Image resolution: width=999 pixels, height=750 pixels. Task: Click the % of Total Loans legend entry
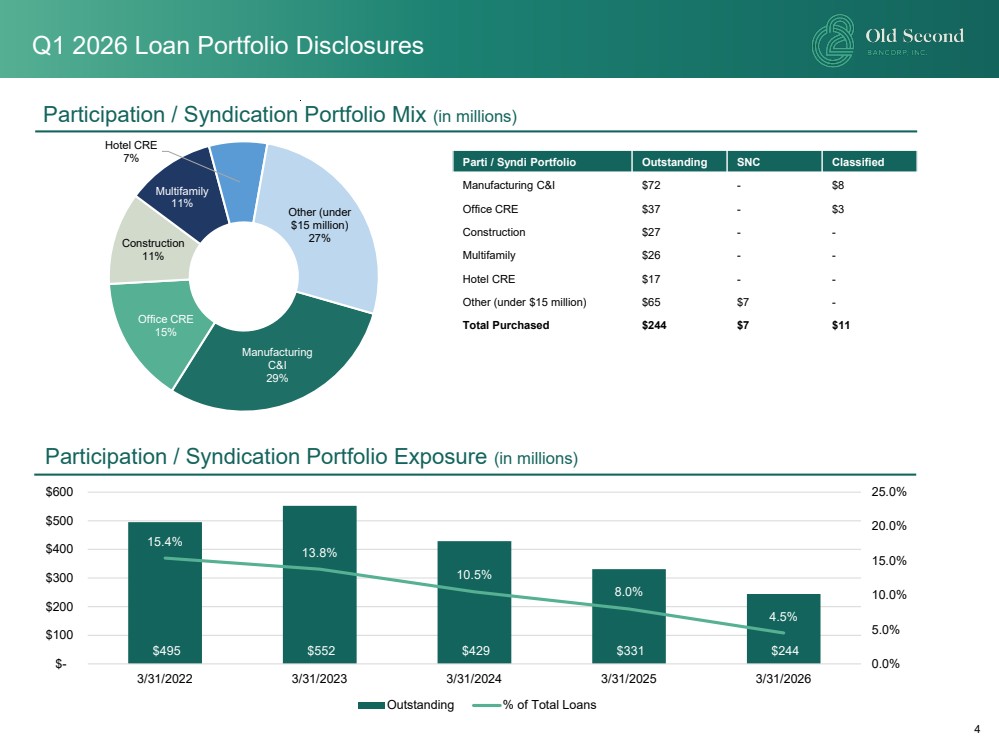pos(535,705)
